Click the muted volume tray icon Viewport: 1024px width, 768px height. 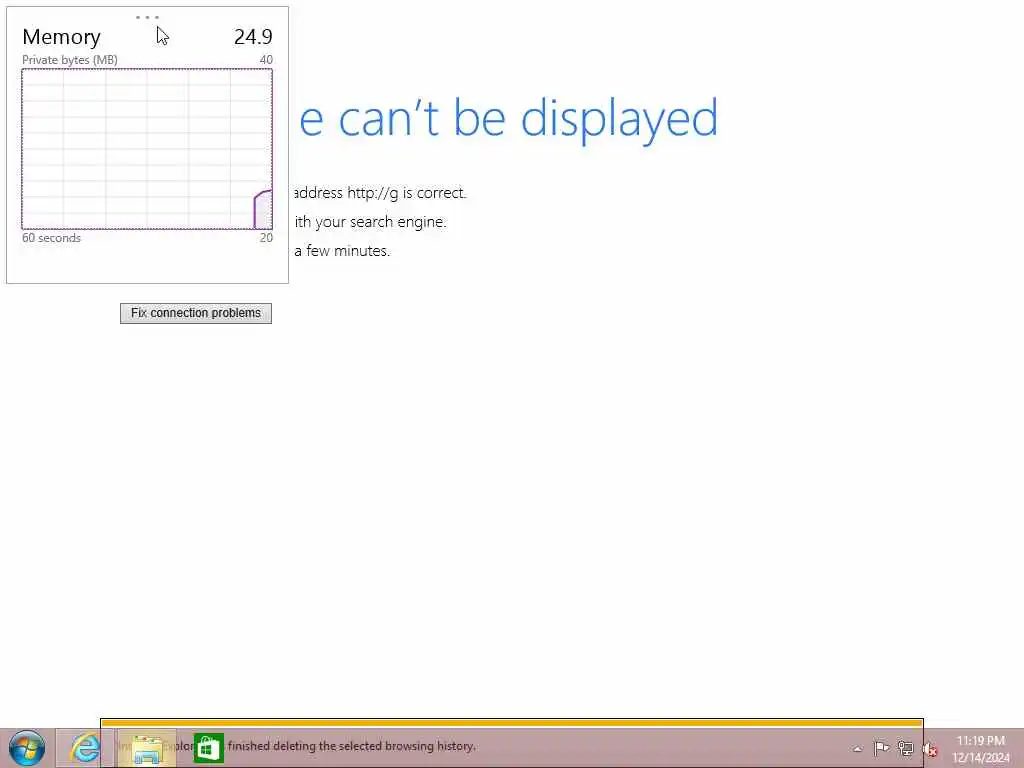click(x=930, y=749)
